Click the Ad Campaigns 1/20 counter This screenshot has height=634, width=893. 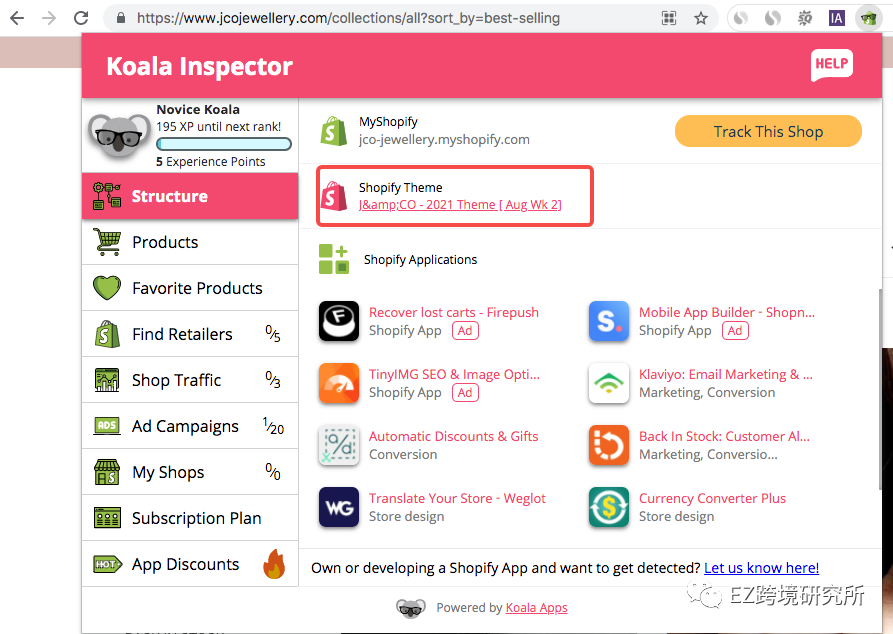click(273, 426)
